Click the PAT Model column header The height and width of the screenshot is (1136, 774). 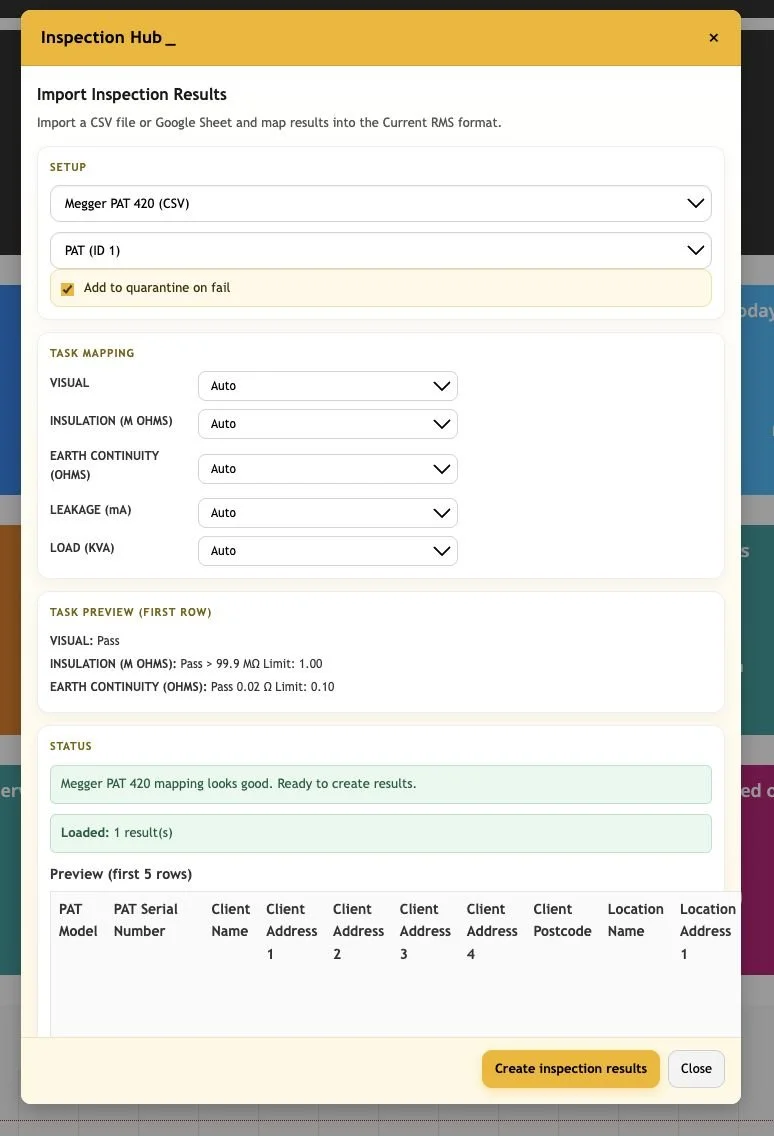pos(78,920)
